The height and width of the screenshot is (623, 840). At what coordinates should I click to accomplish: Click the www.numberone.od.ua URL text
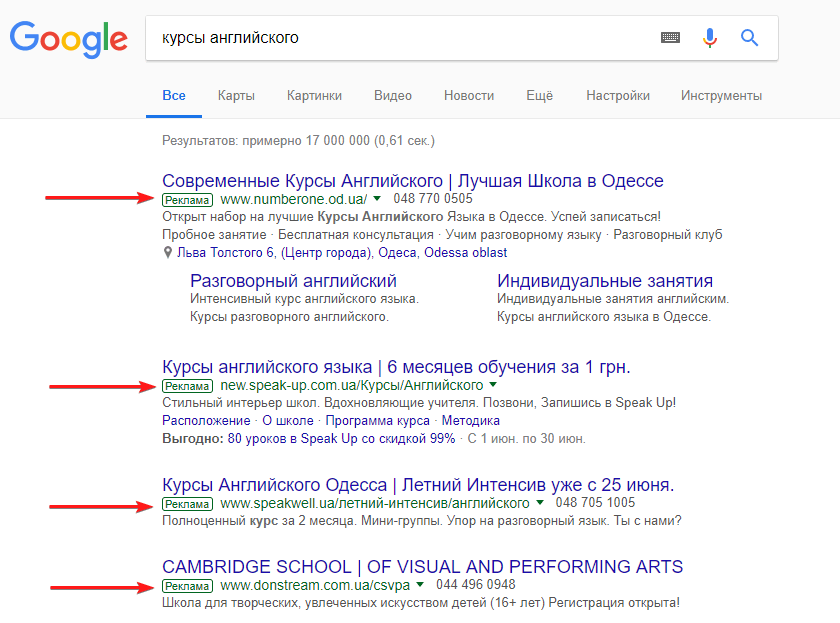coord(294,199)
